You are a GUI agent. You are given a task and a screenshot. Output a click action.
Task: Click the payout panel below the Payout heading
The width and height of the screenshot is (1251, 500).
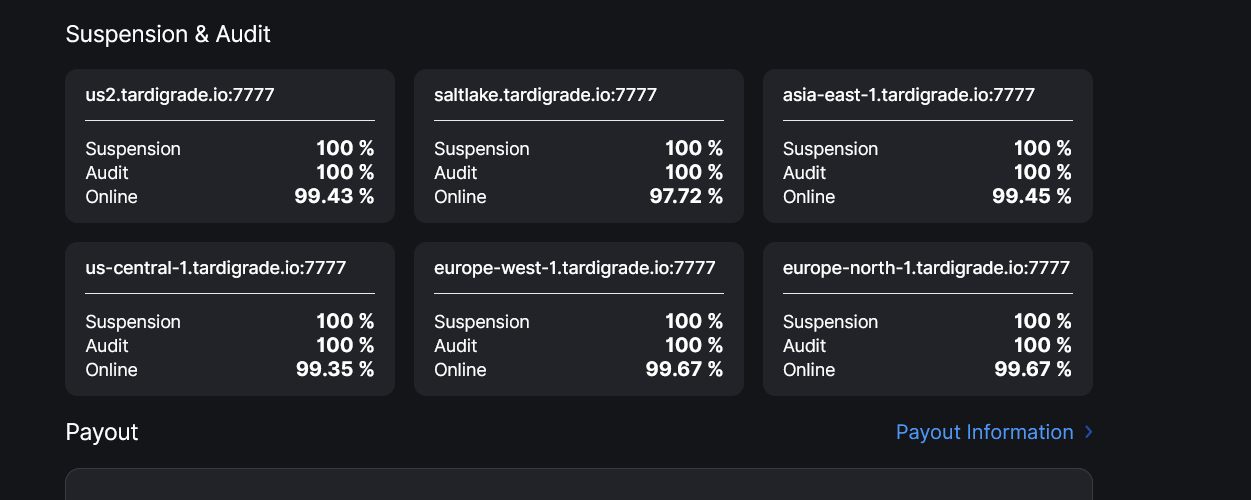[578, 485]
